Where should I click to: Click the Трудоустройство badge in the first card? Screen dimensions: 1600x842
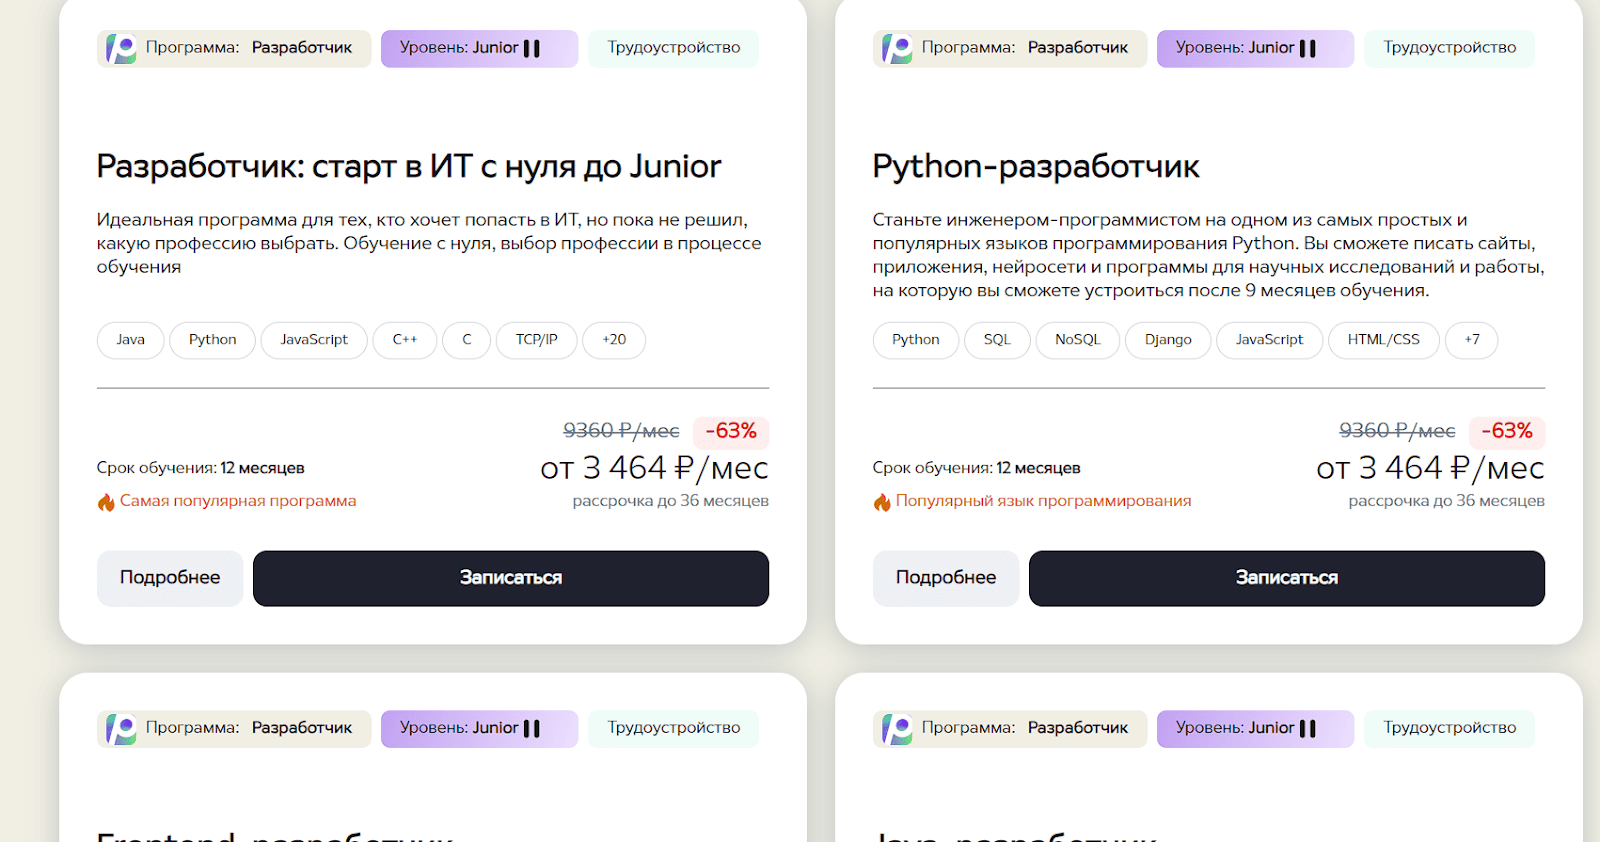[x=673, y=48]
